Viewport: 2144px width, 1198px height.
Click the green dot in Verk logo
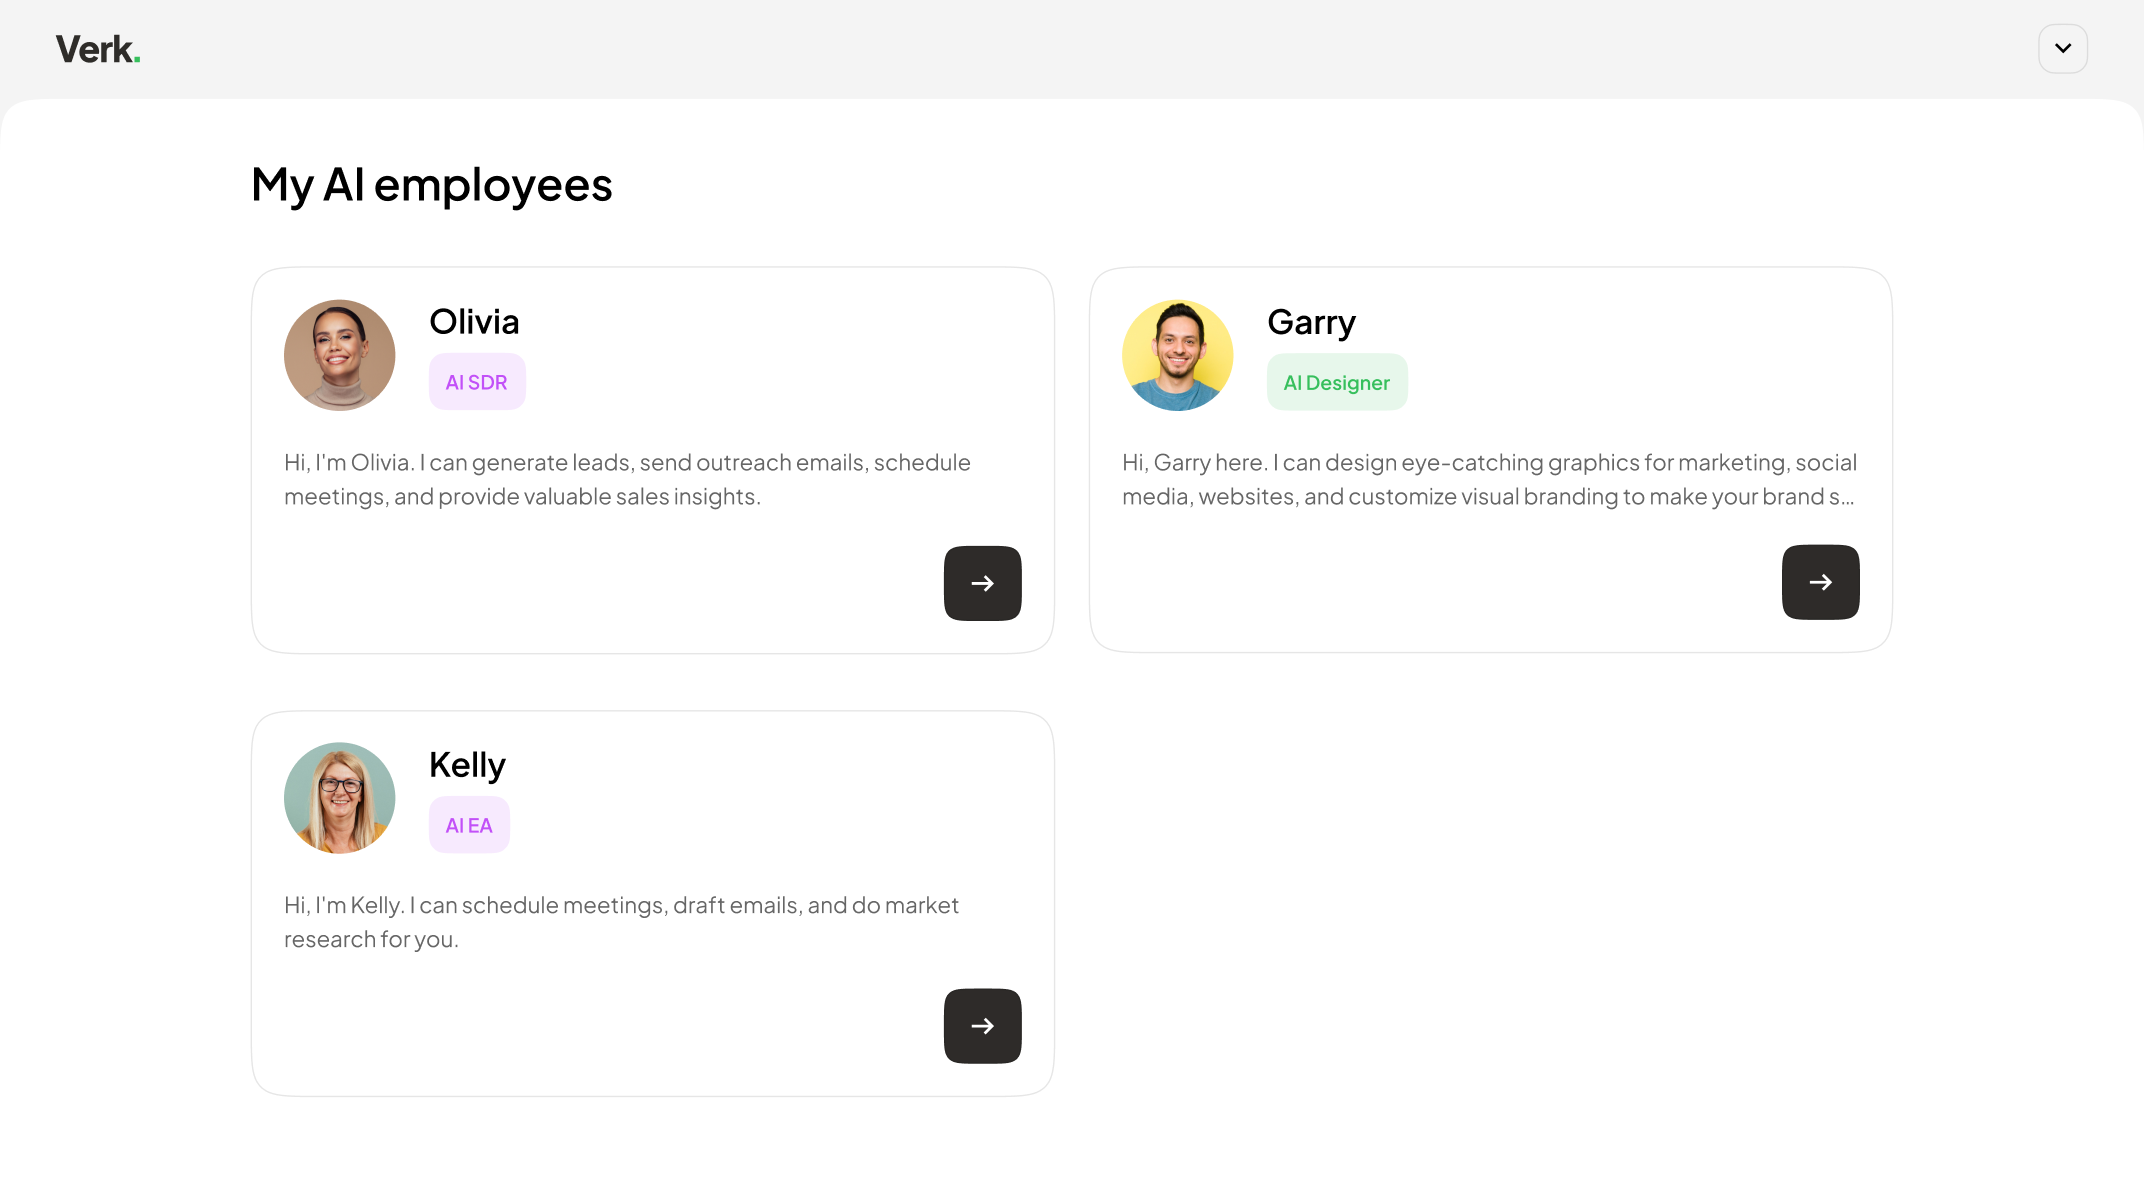pos(137,60)
